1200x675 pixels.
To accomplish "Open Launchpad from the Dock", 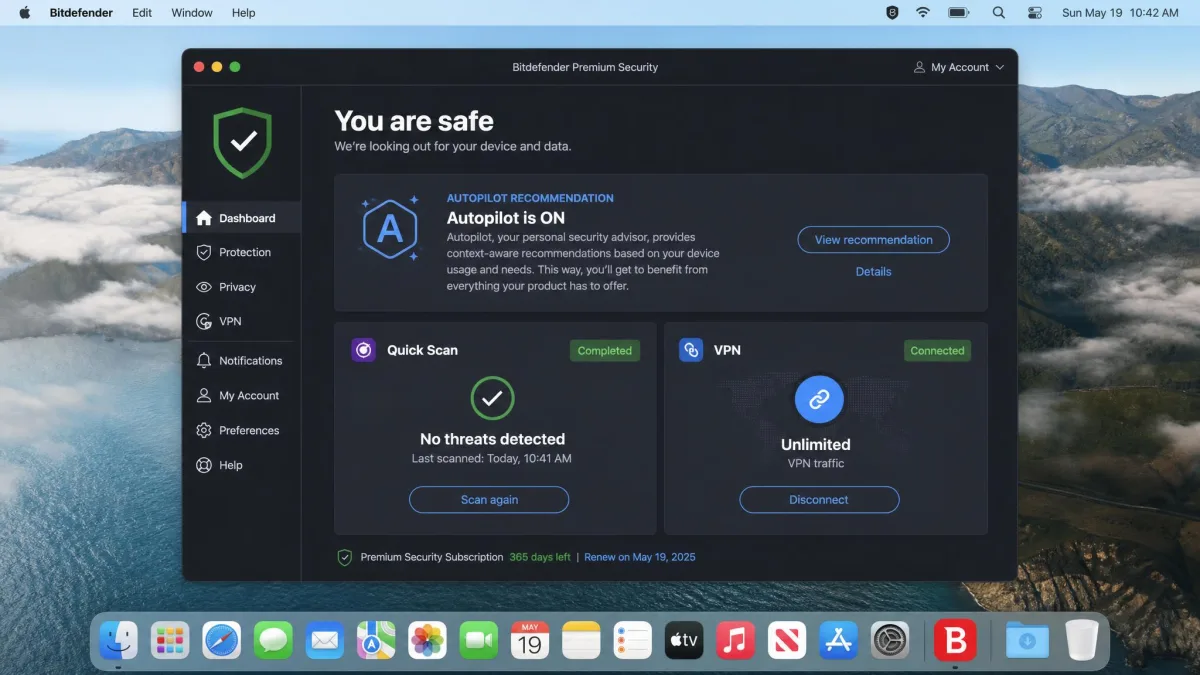I will pyautogui.click(x=170, y=640).
